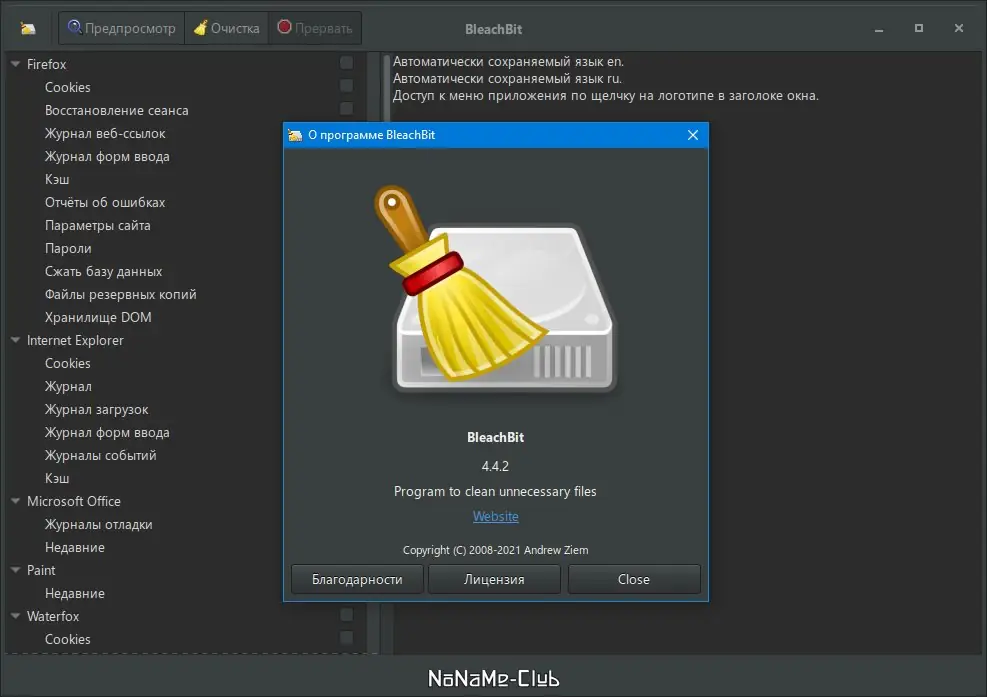Select Cookies under Firefox
Screen dimensions: 987x697
coord(67,88)
